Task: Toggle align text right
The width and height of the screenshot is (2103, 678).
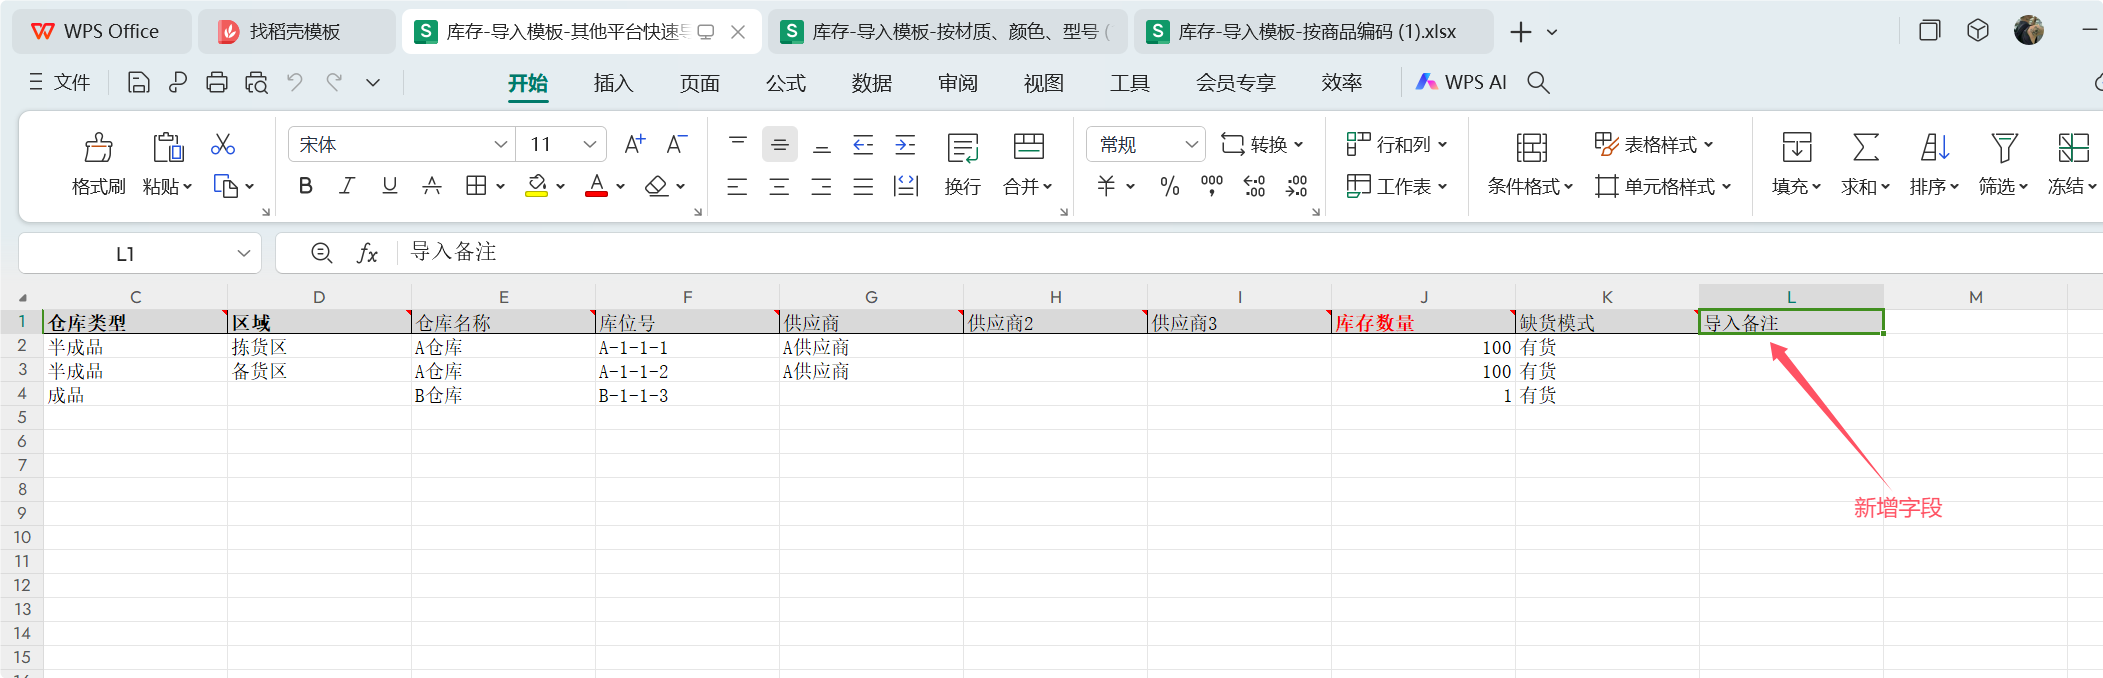Action: pyautogui.click(x=821, y=186)
